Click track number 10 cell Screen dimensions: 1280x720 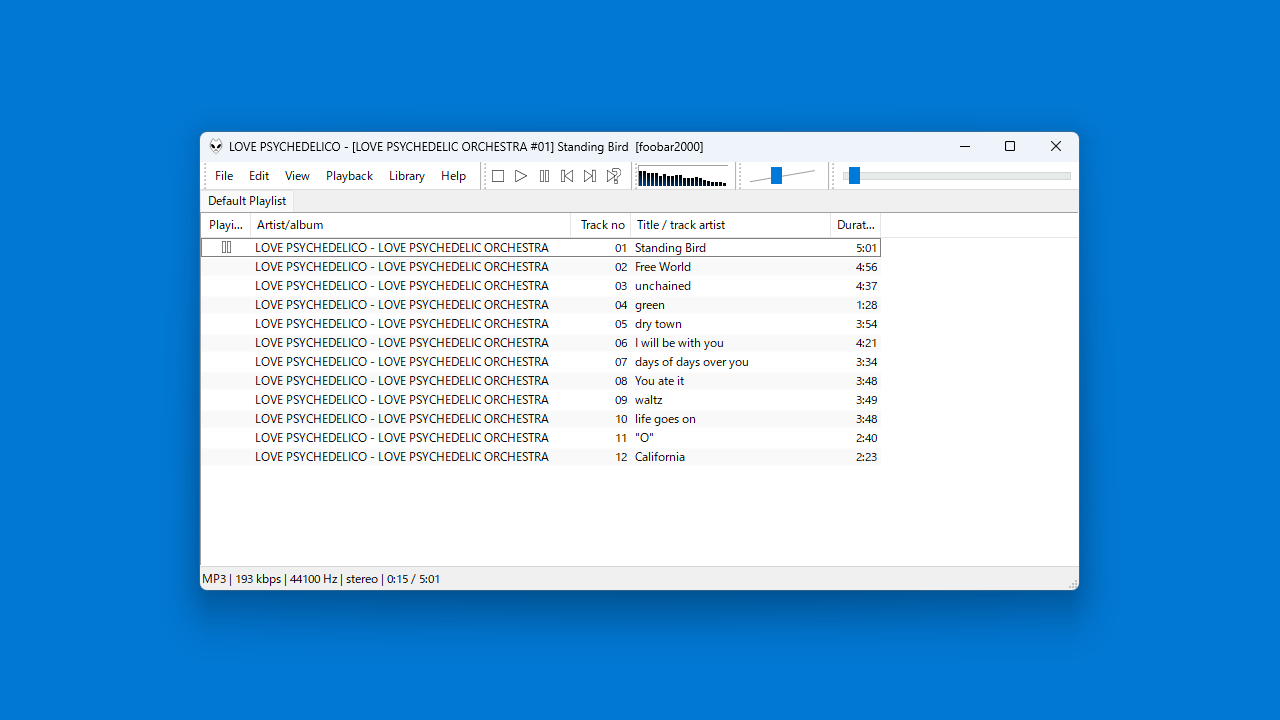point(621,419)
